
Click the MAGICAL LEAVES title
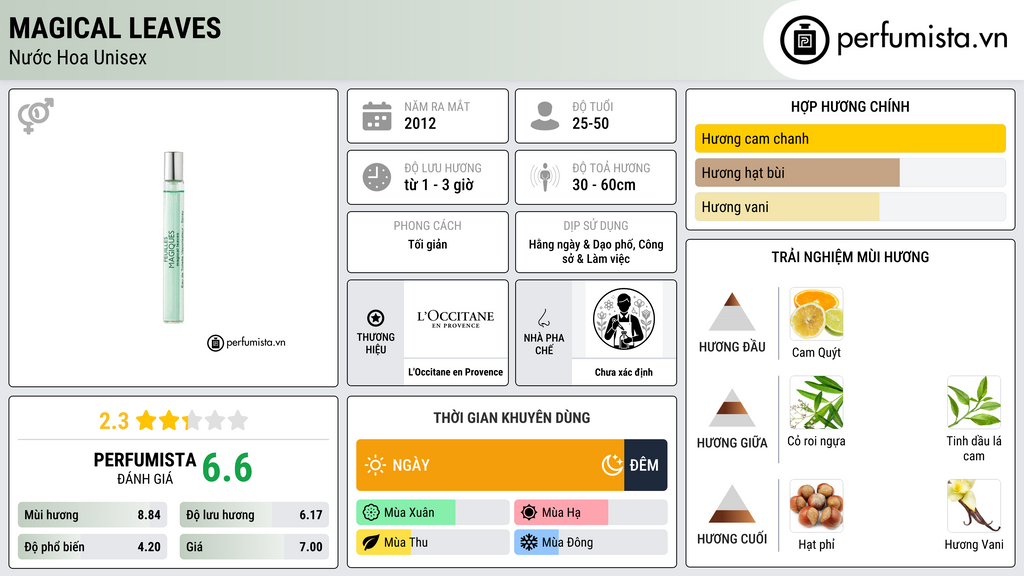coord(115,29)
